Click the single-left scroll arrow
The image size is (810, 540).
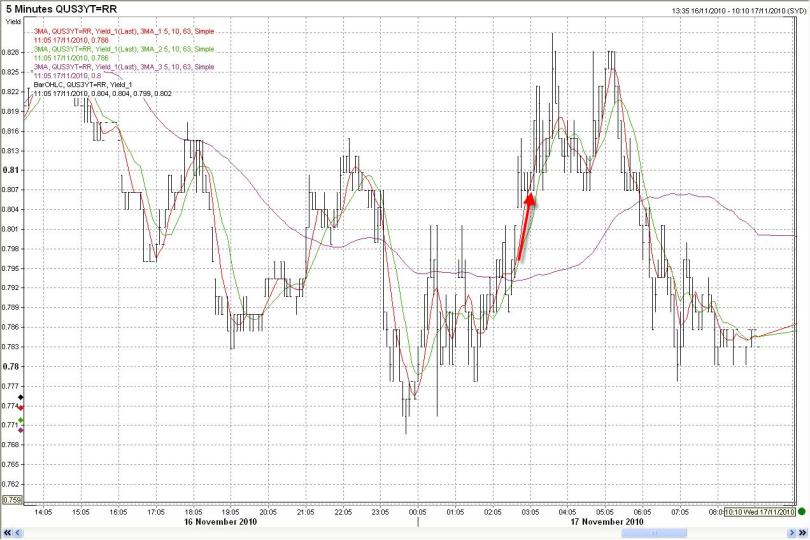(17, 532)
